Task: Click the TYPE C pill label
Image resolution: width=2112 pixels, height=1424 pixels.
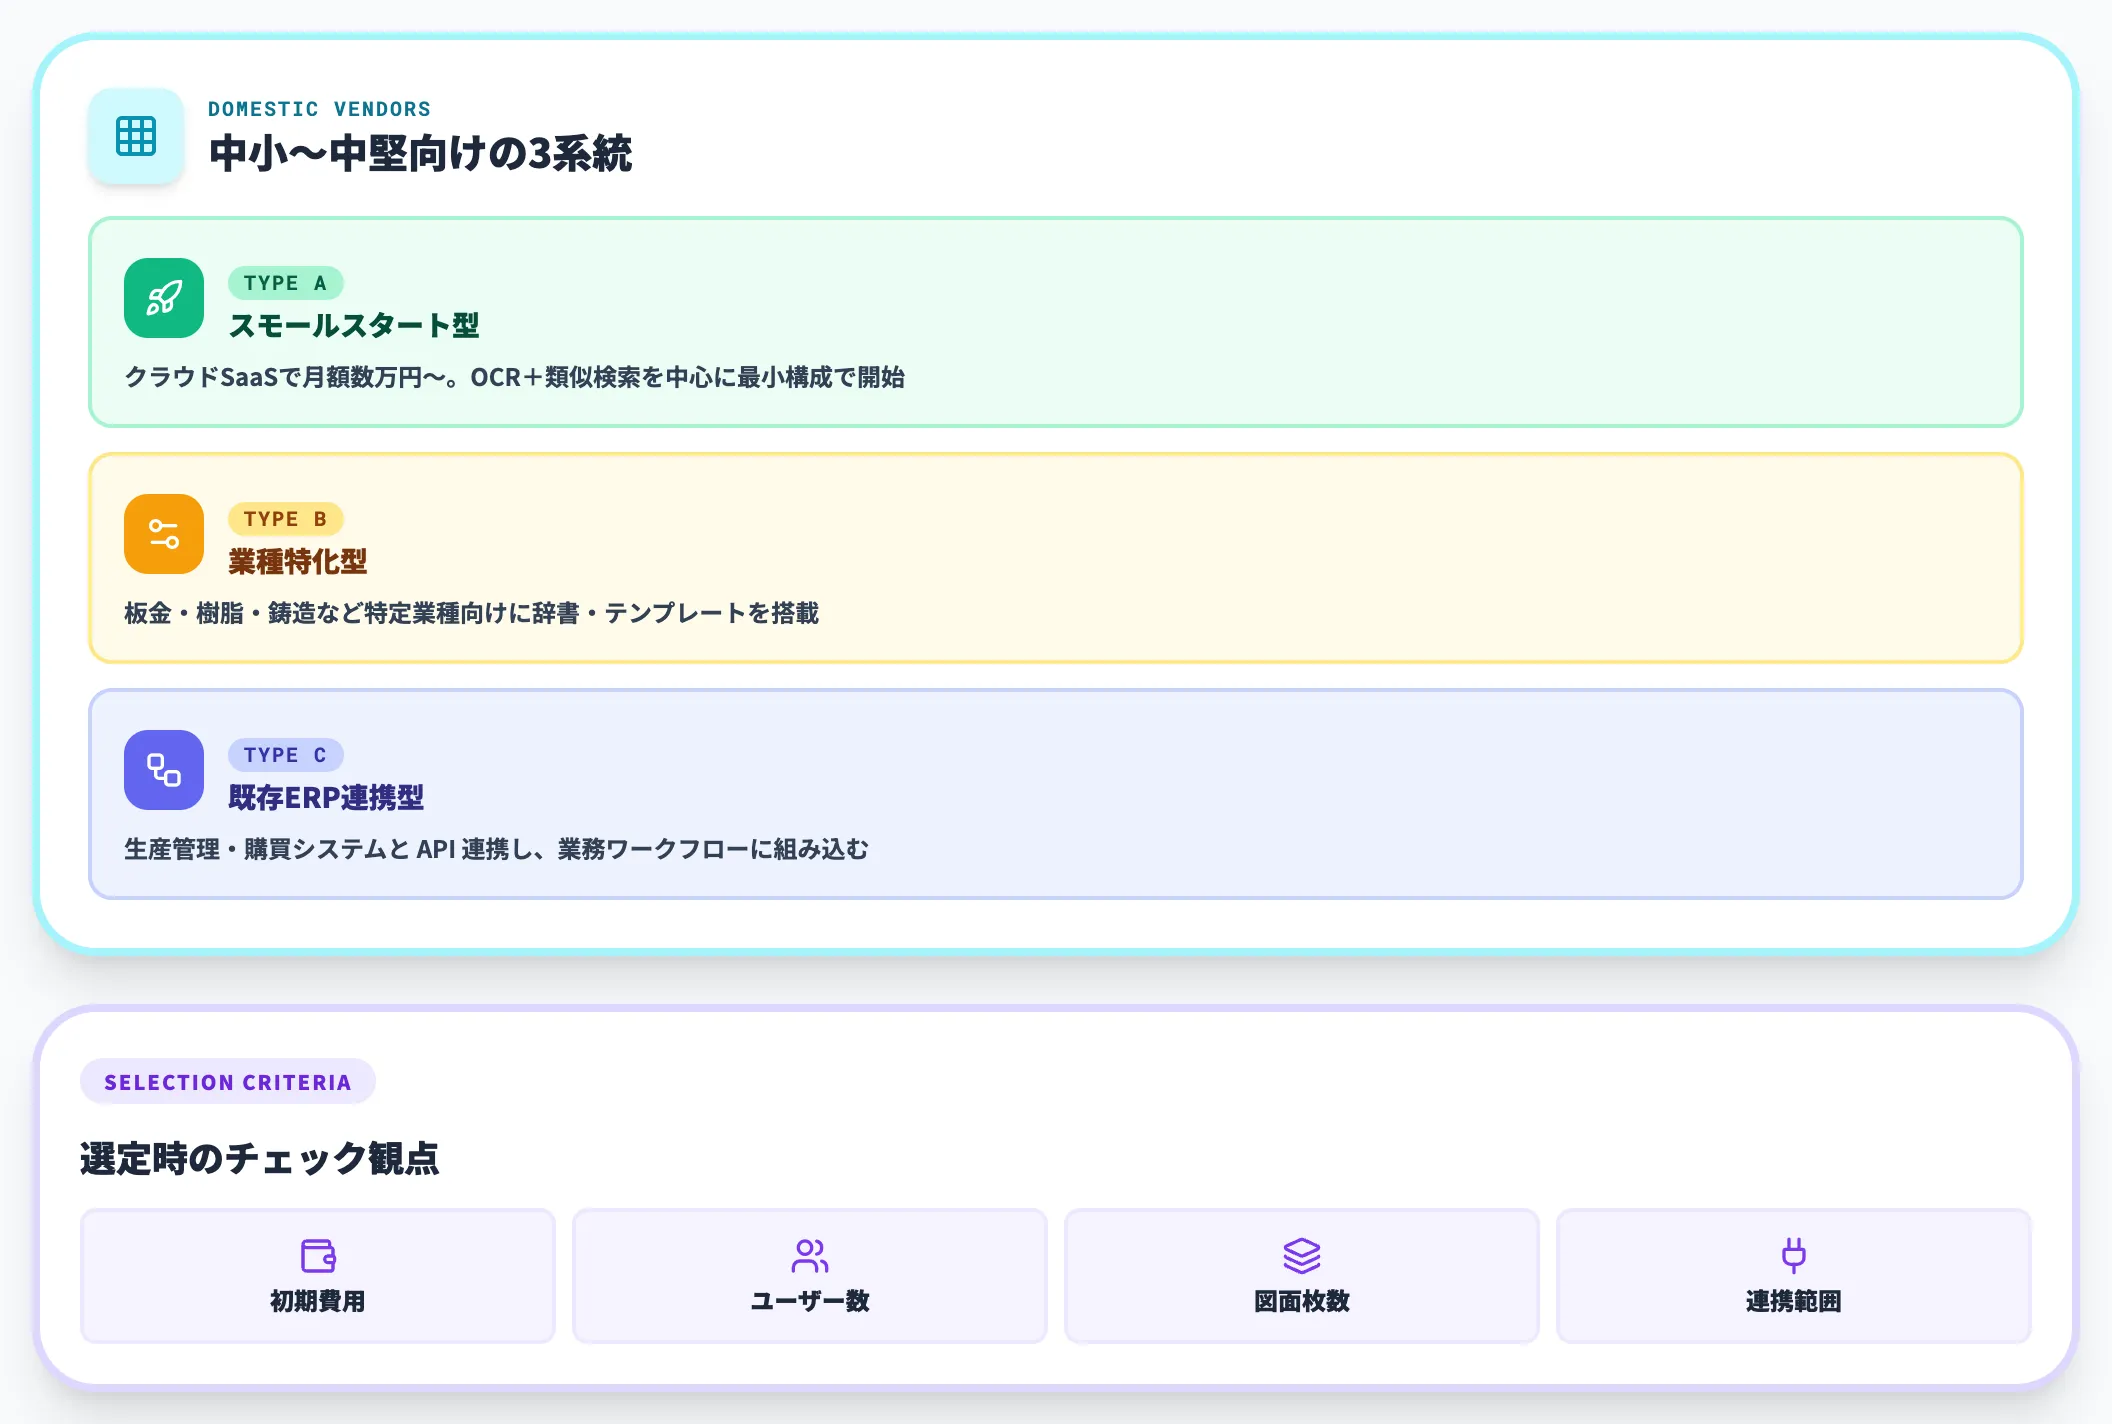Action: (286, 755)
